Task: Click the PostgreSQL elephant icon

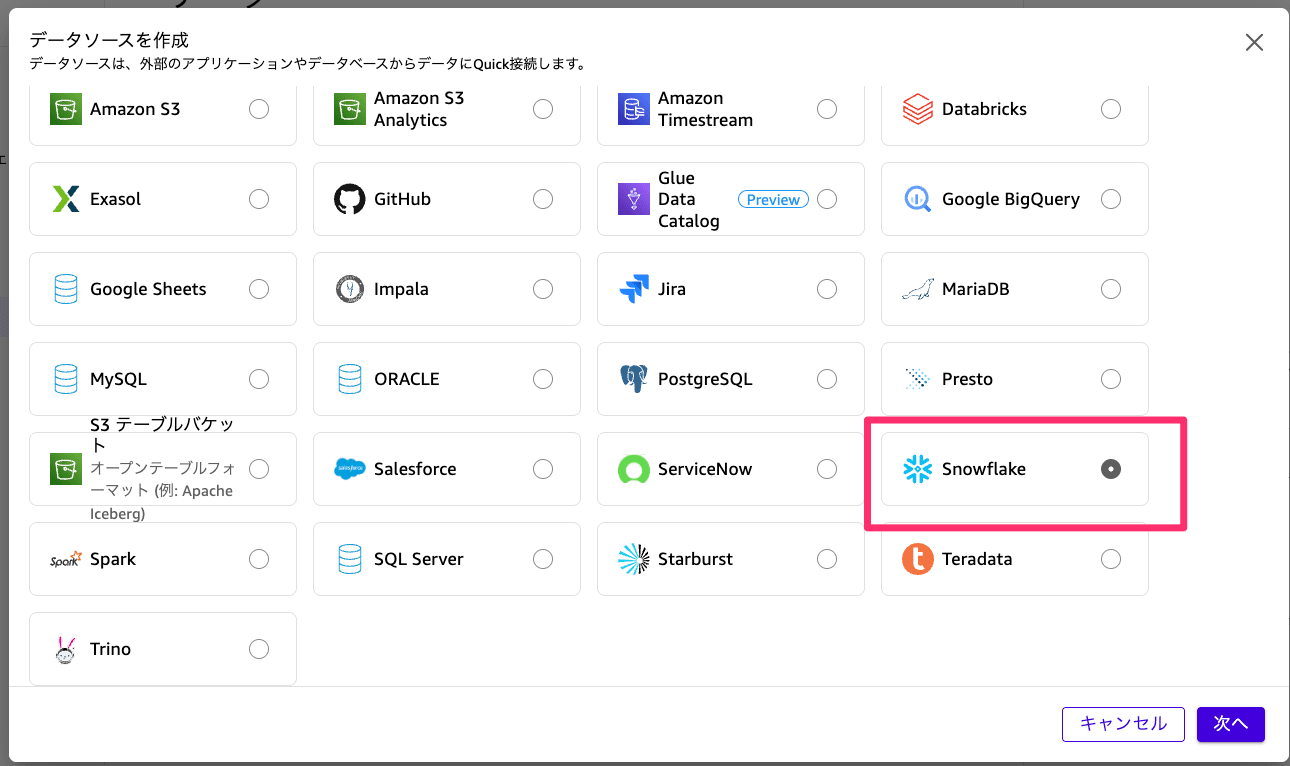Action: pos(633,379)
